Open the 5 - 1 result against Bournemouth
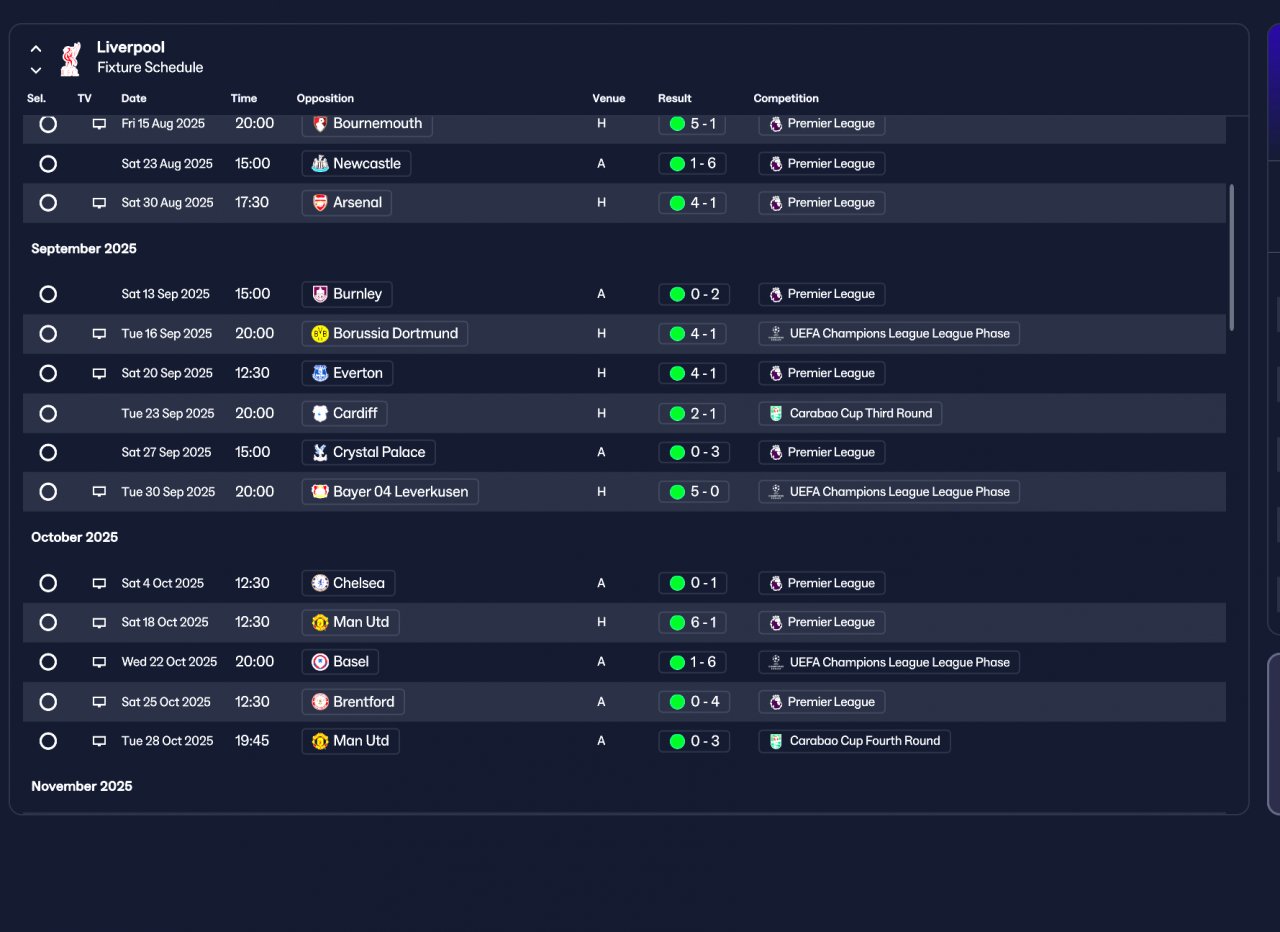Image resolution: width=1280 pixels, height=932 pixels. click(694, 124)
